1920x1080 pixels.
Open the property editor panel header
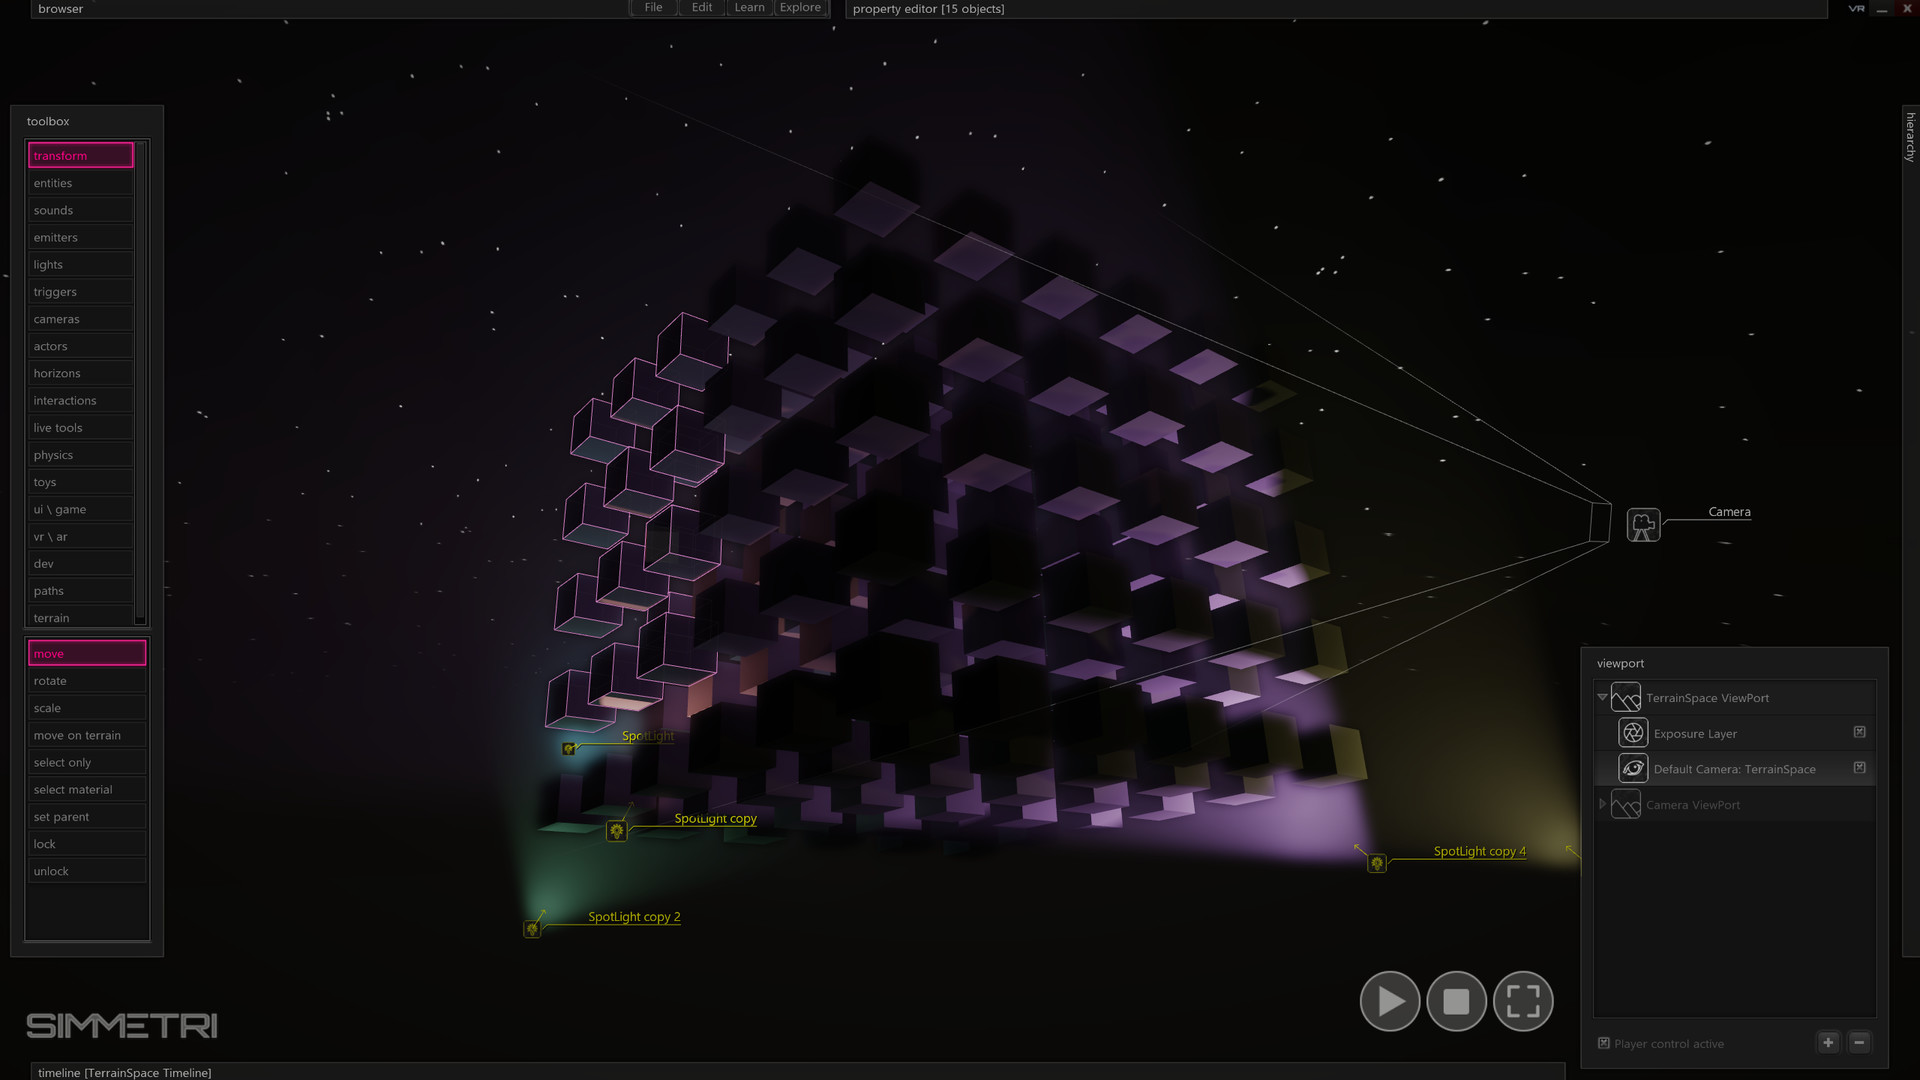1336,9
